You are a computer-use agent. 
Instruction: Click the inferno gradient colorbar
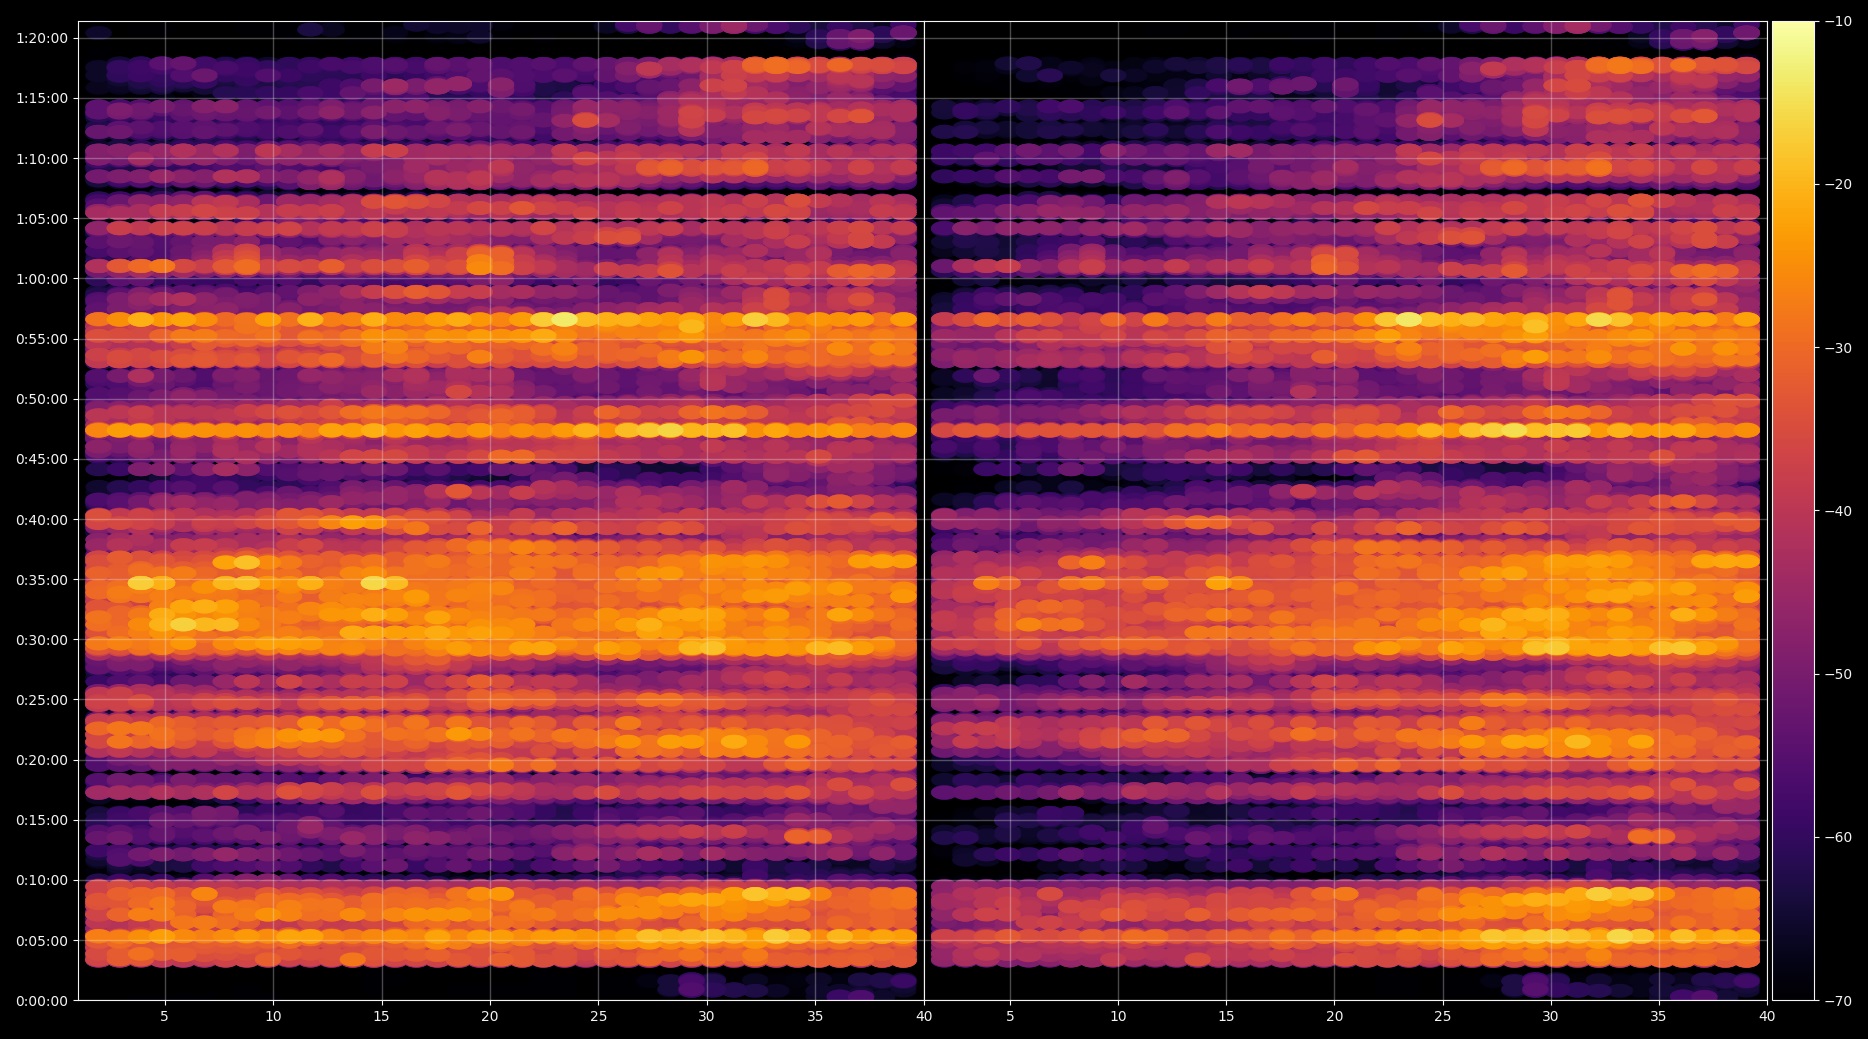(1793, 511)
